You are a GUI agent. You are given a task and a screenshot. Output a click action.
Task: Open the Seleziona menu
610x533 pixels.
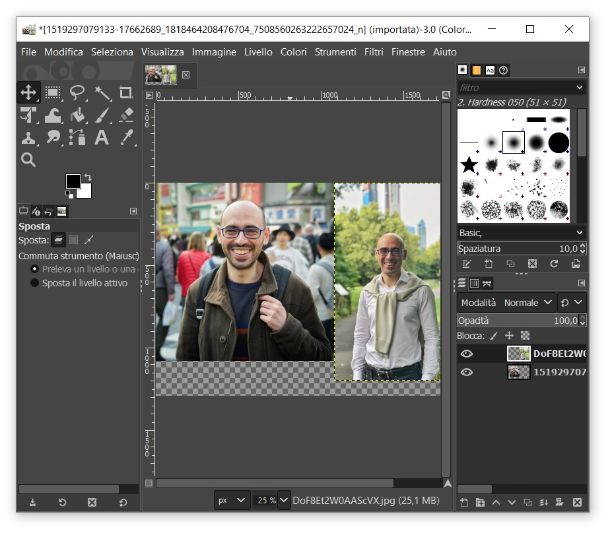click(112, 52)
